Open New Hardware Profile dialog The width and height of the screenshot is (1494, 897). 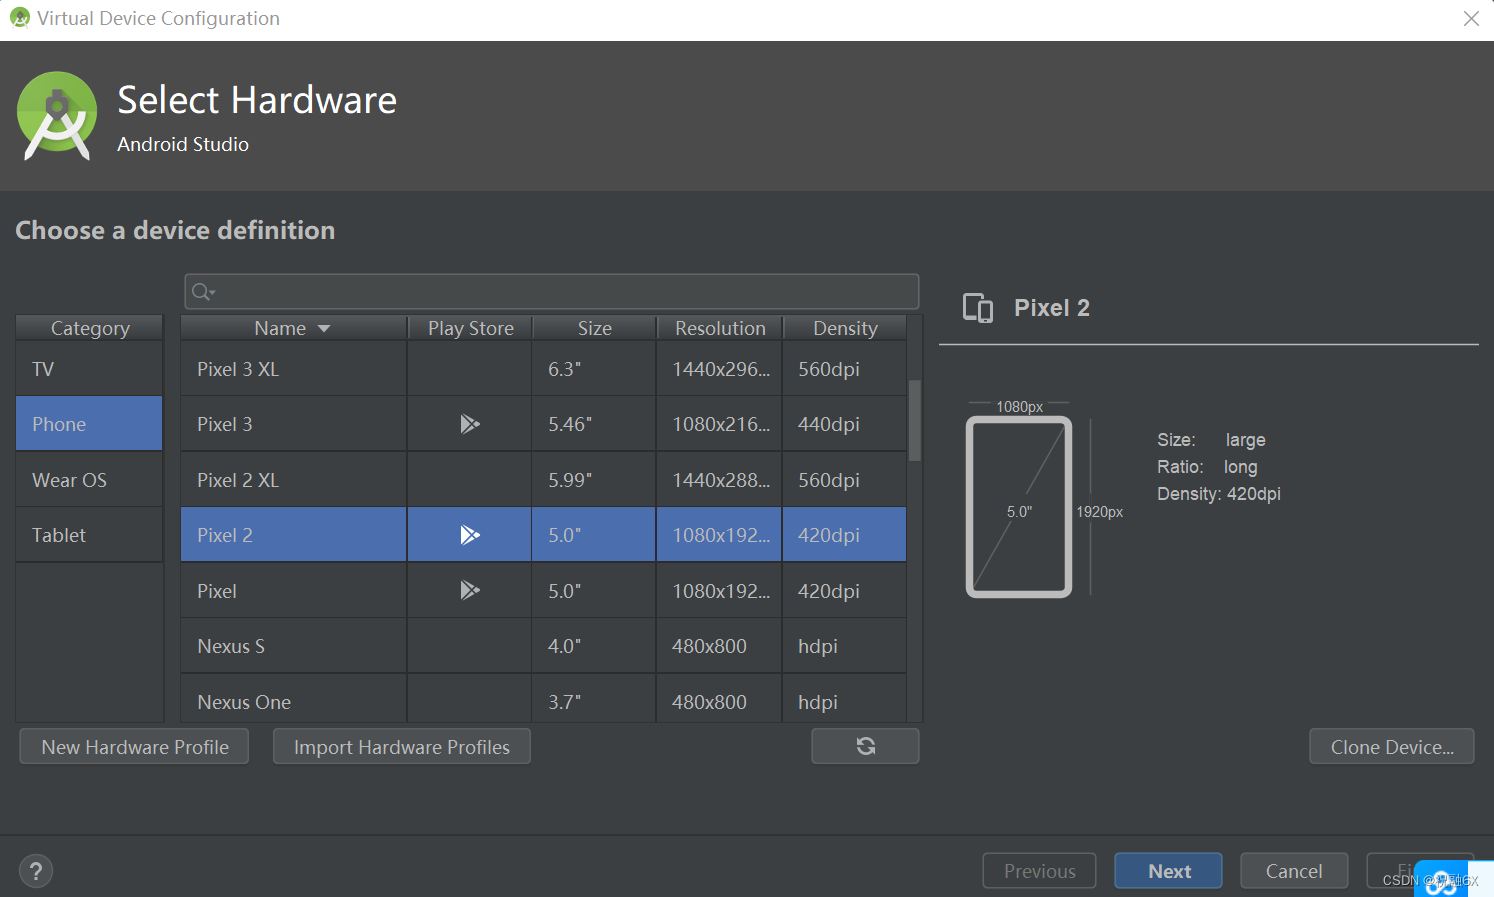coord(134,746)
